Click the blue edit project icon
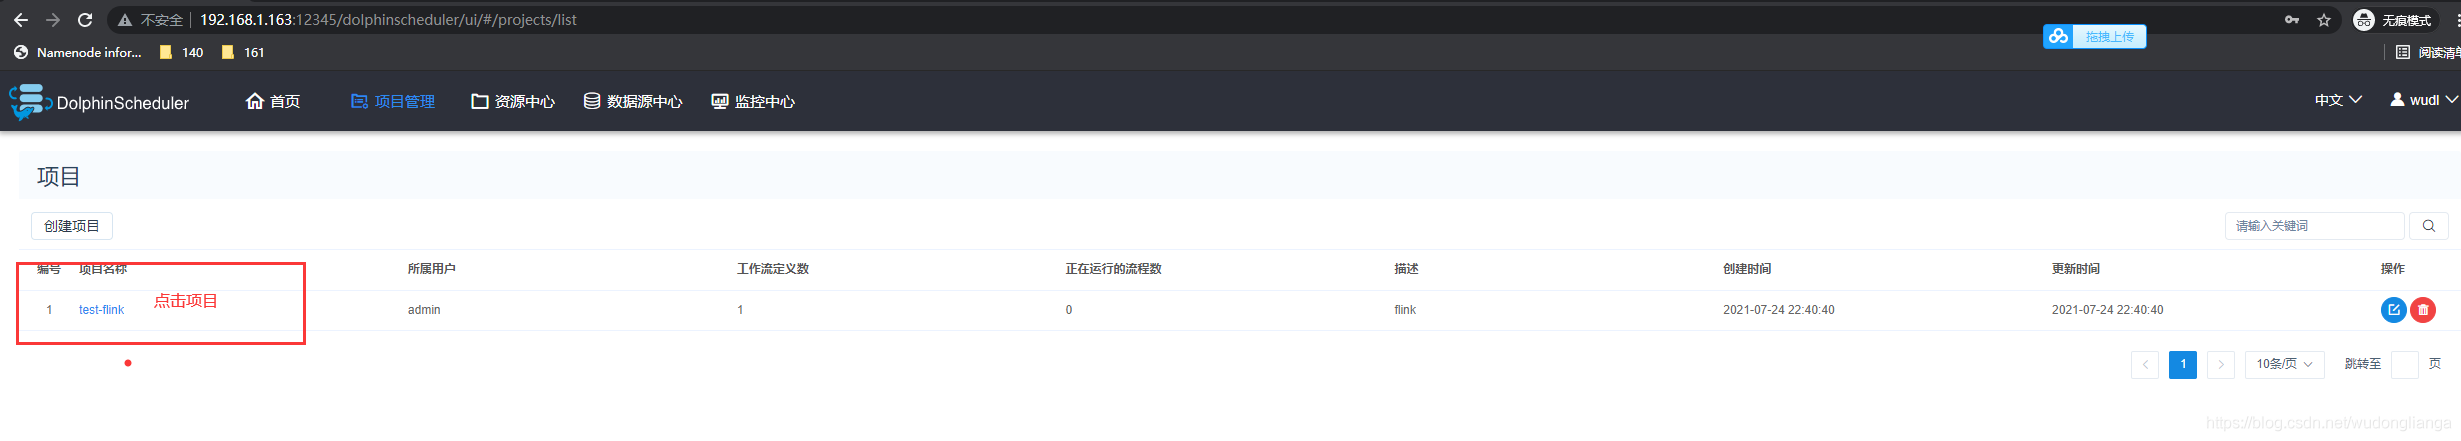2461x441 pixels. click(x=2393, y=310)
